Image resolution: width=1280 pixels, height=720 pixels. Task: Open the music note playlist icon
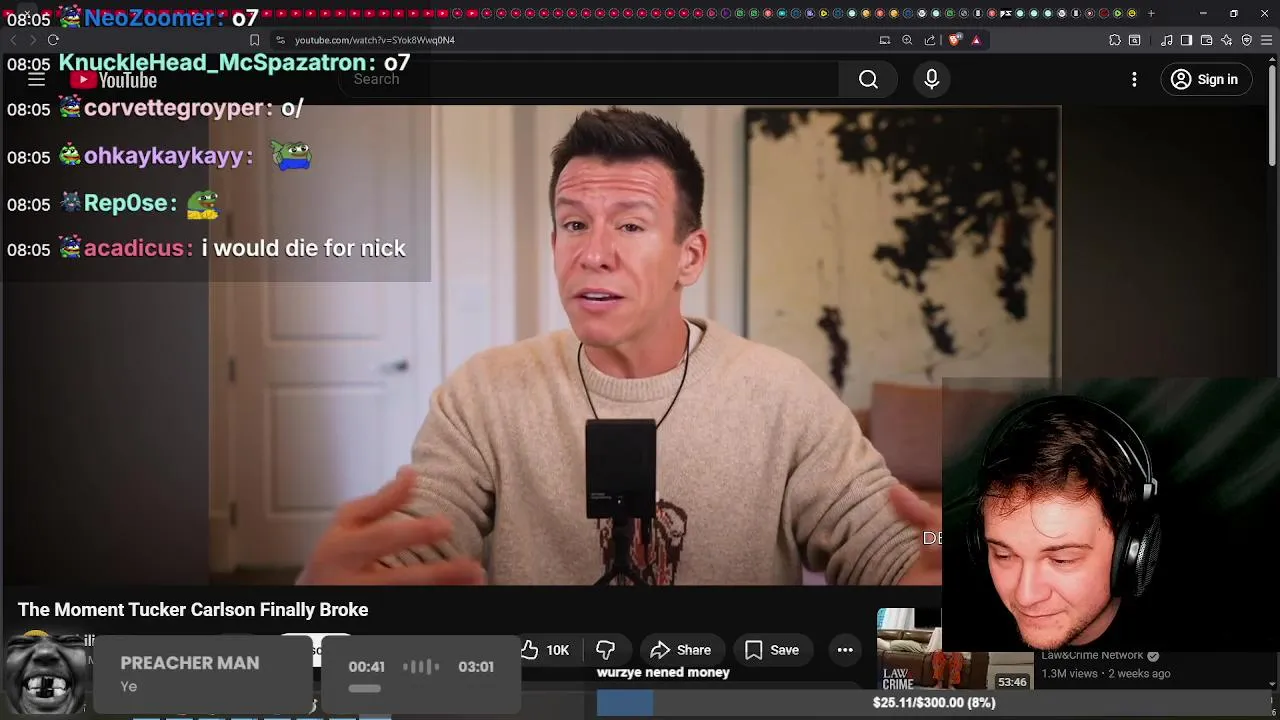(x=1166, y=40)
